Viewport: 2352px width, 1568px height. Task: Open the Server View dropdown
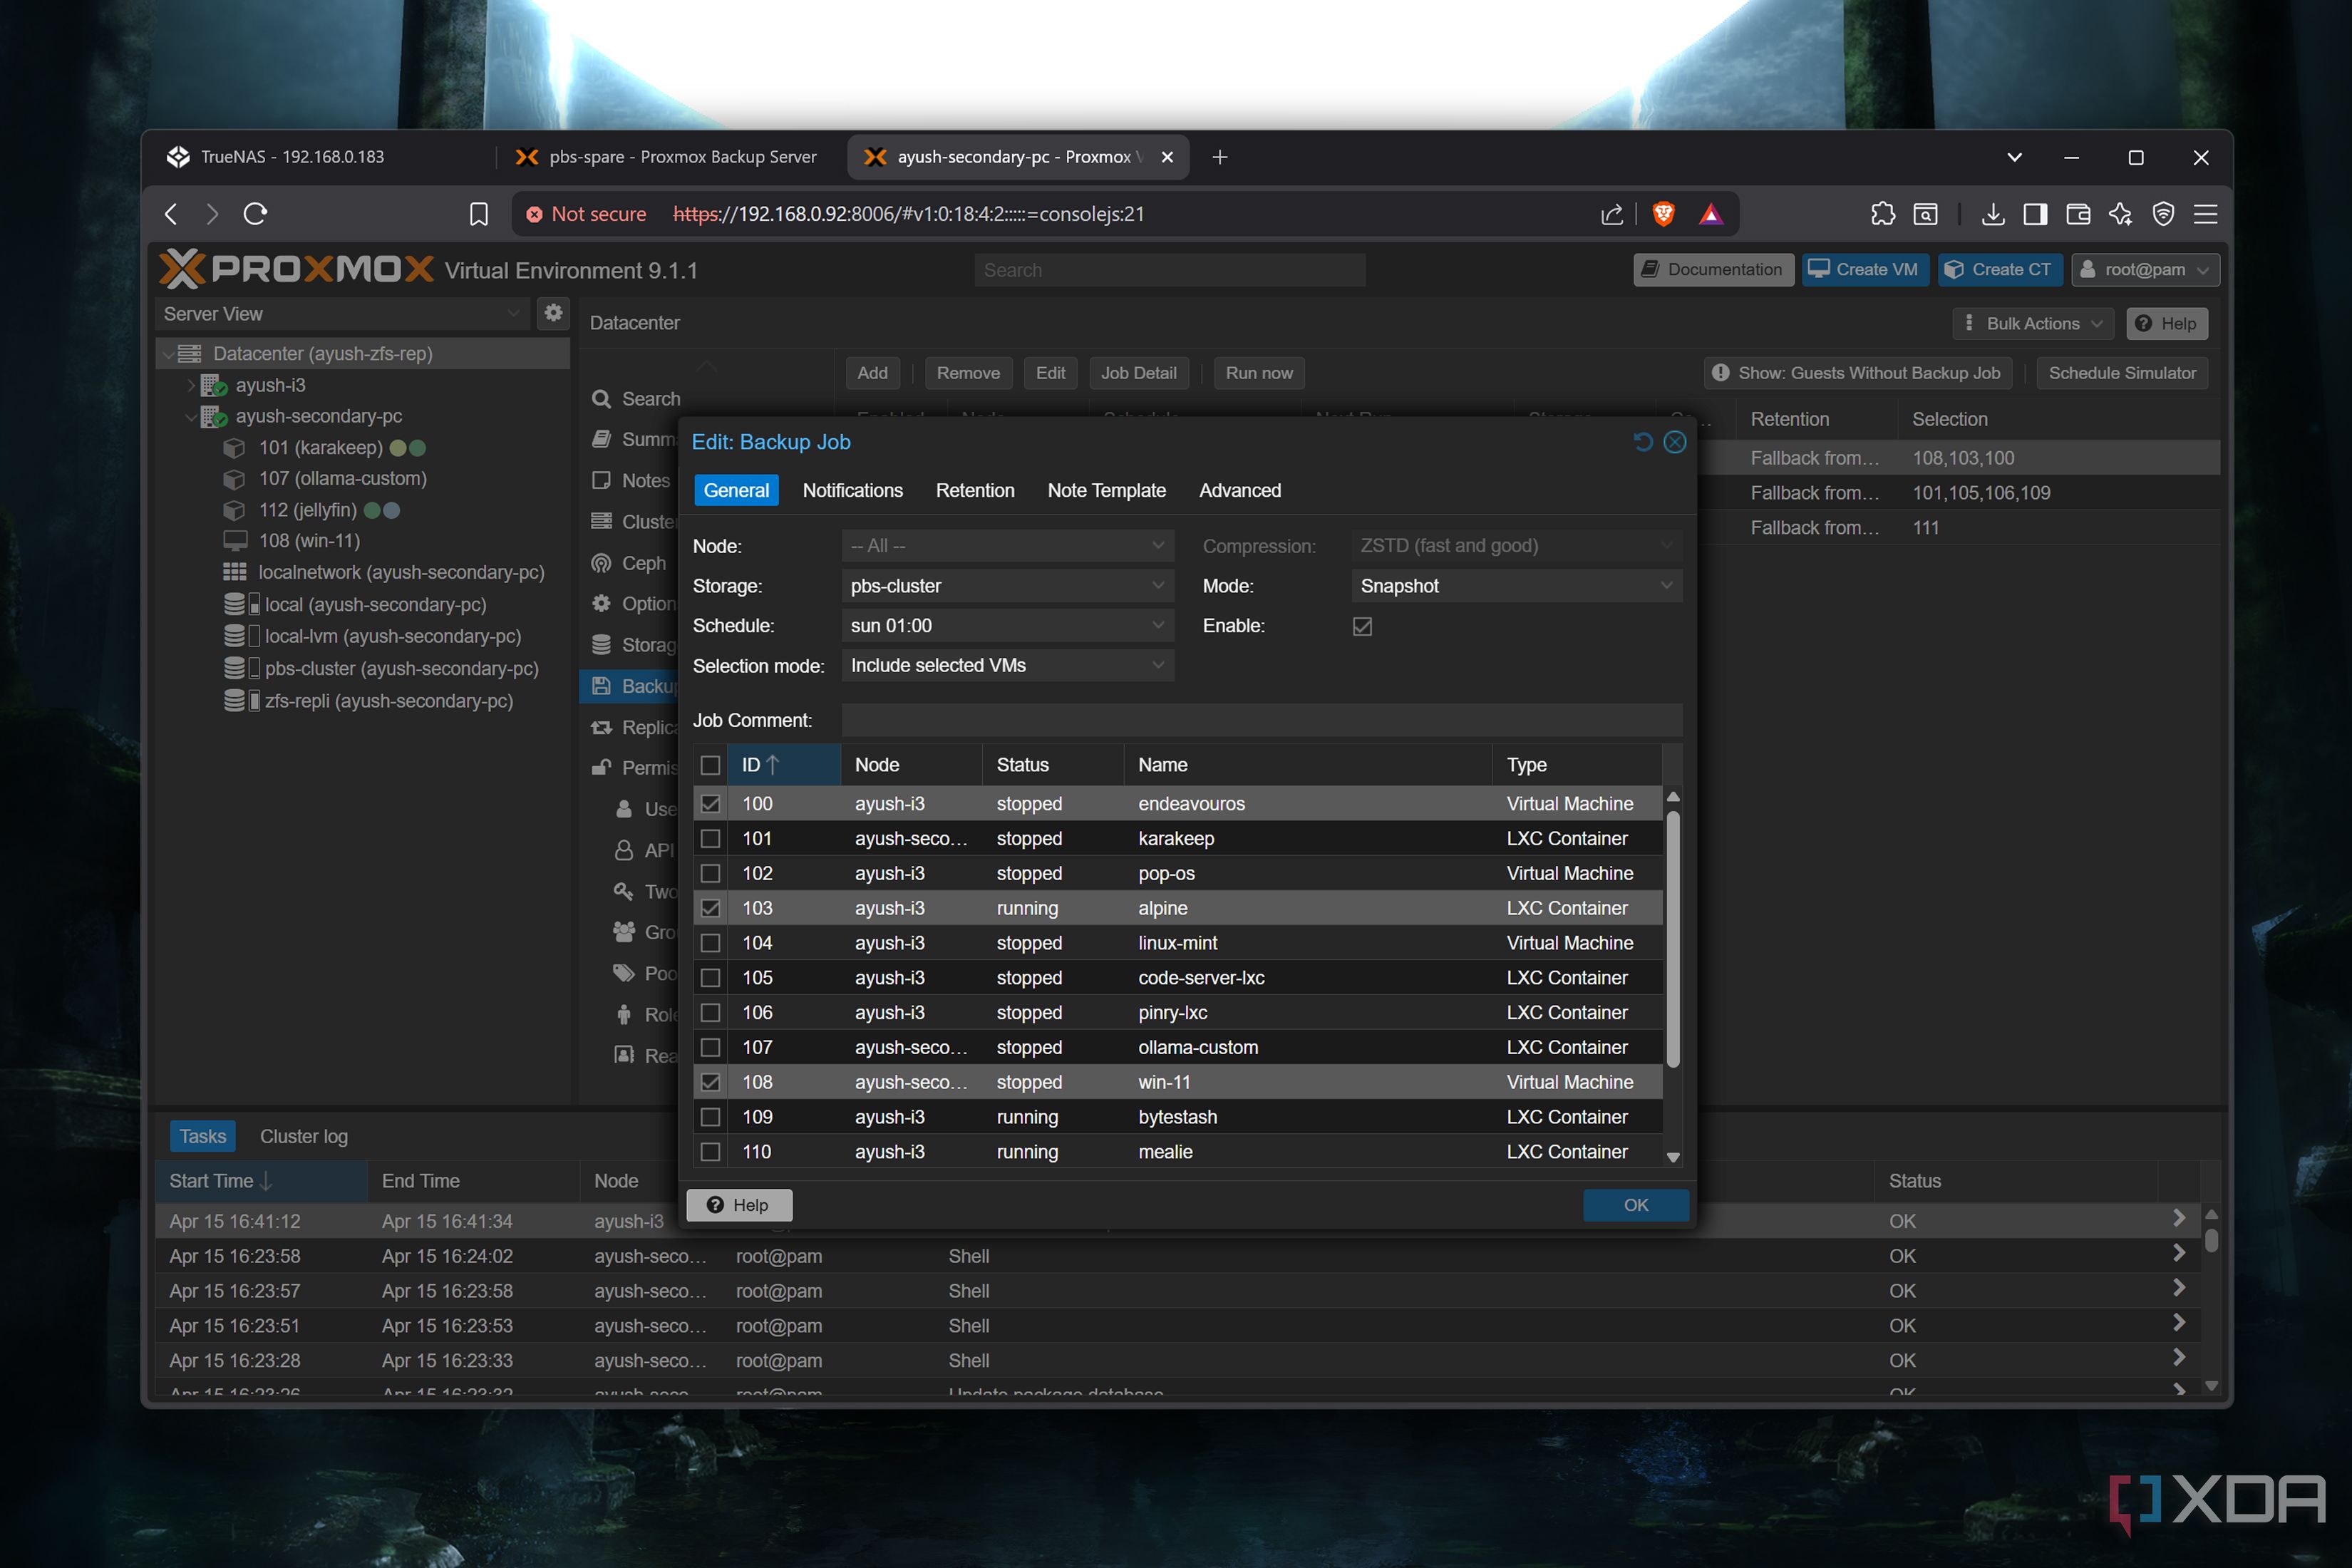(342, 314)
